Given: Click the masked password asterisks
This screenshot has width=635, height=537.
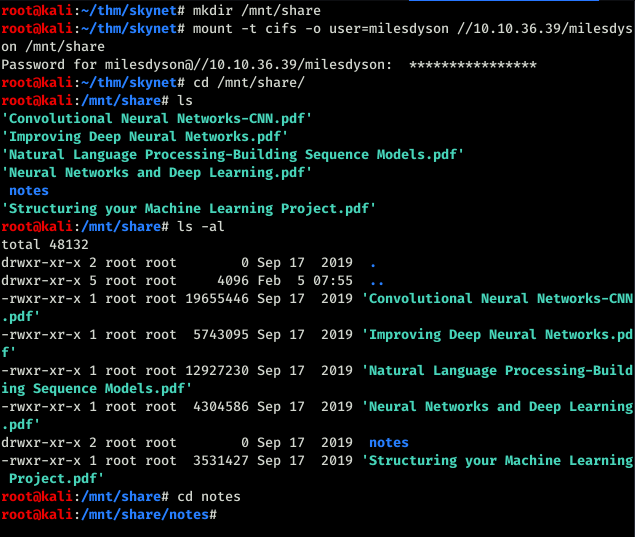Looking at the screenshot, I should point(473,65).
